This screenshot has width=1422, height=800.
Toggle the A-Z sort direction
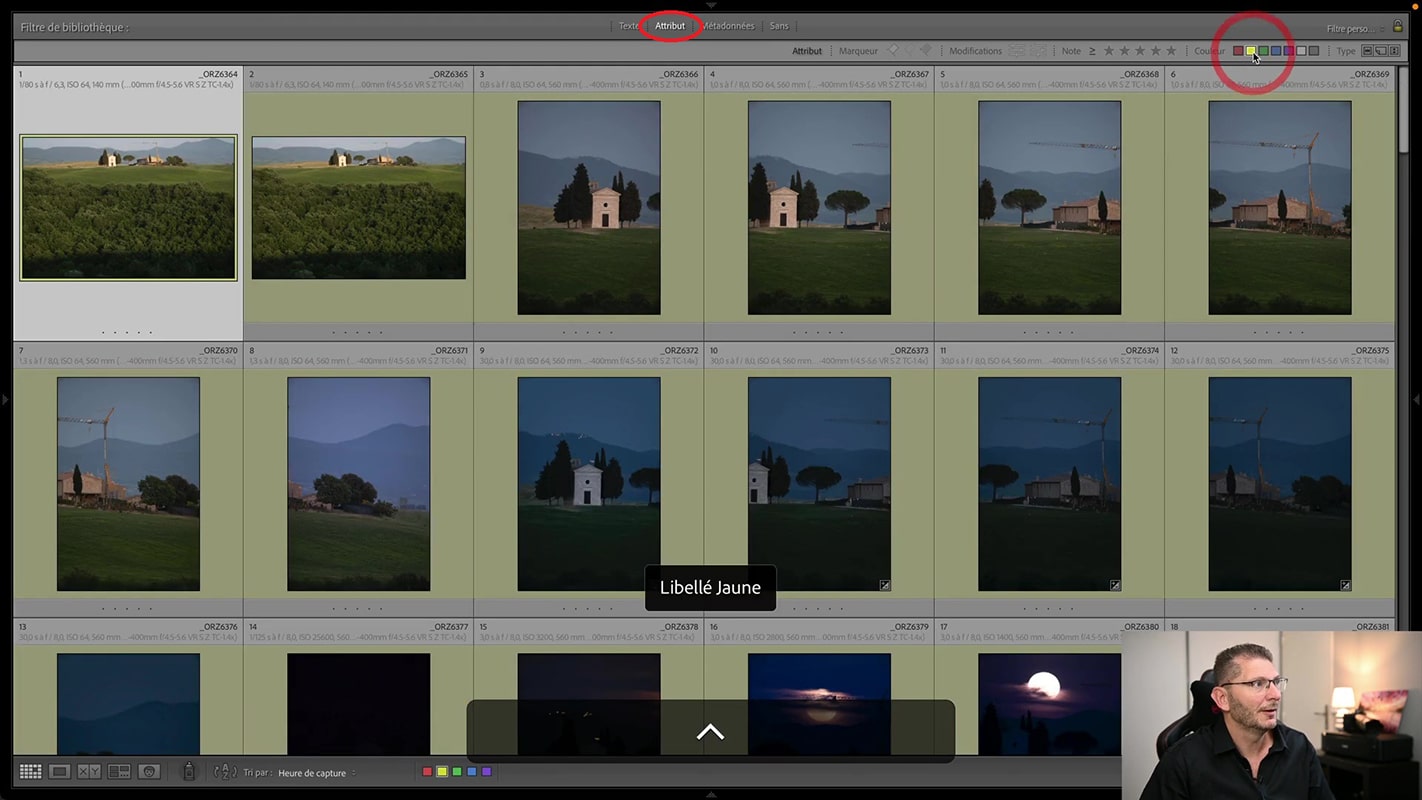click(x=225, y=771)
